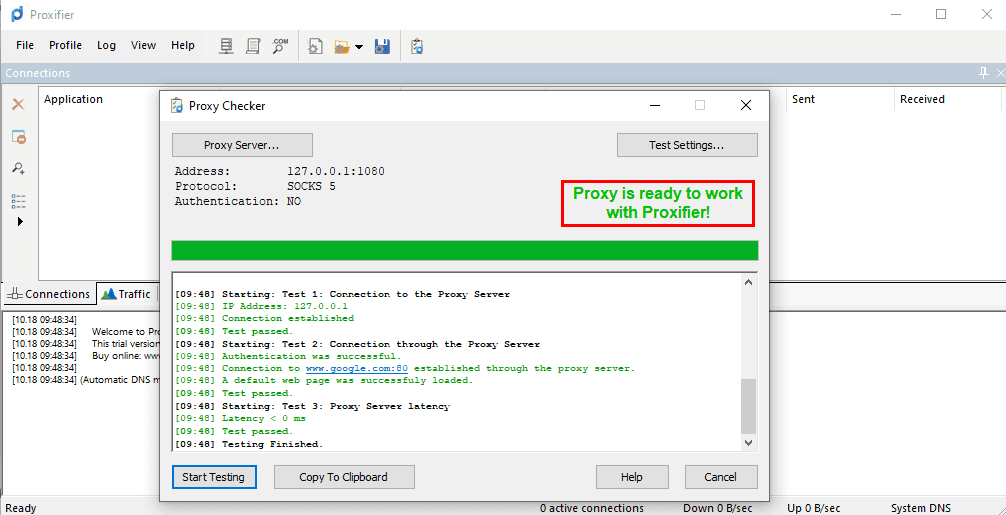Minimize the Proxy Checker dialog
This screenshot has width=1006, height=515.
(654, 106)
